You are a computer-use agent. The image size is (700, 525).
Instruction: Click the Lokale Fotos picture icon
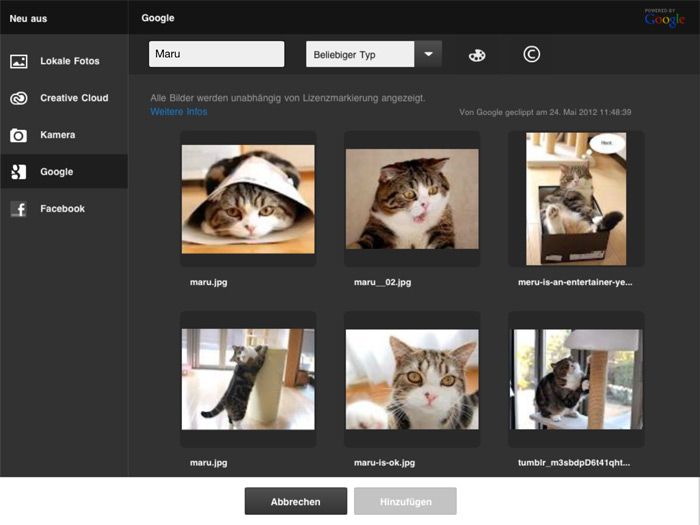(x=18, y=61)
